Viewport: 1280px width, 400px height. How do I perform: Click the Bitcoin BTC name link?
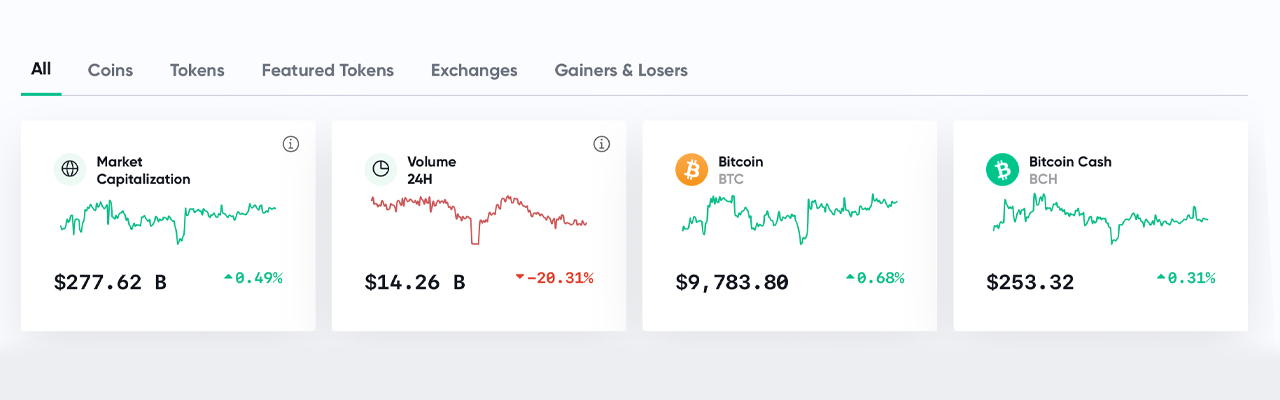(x=741, y=170)
